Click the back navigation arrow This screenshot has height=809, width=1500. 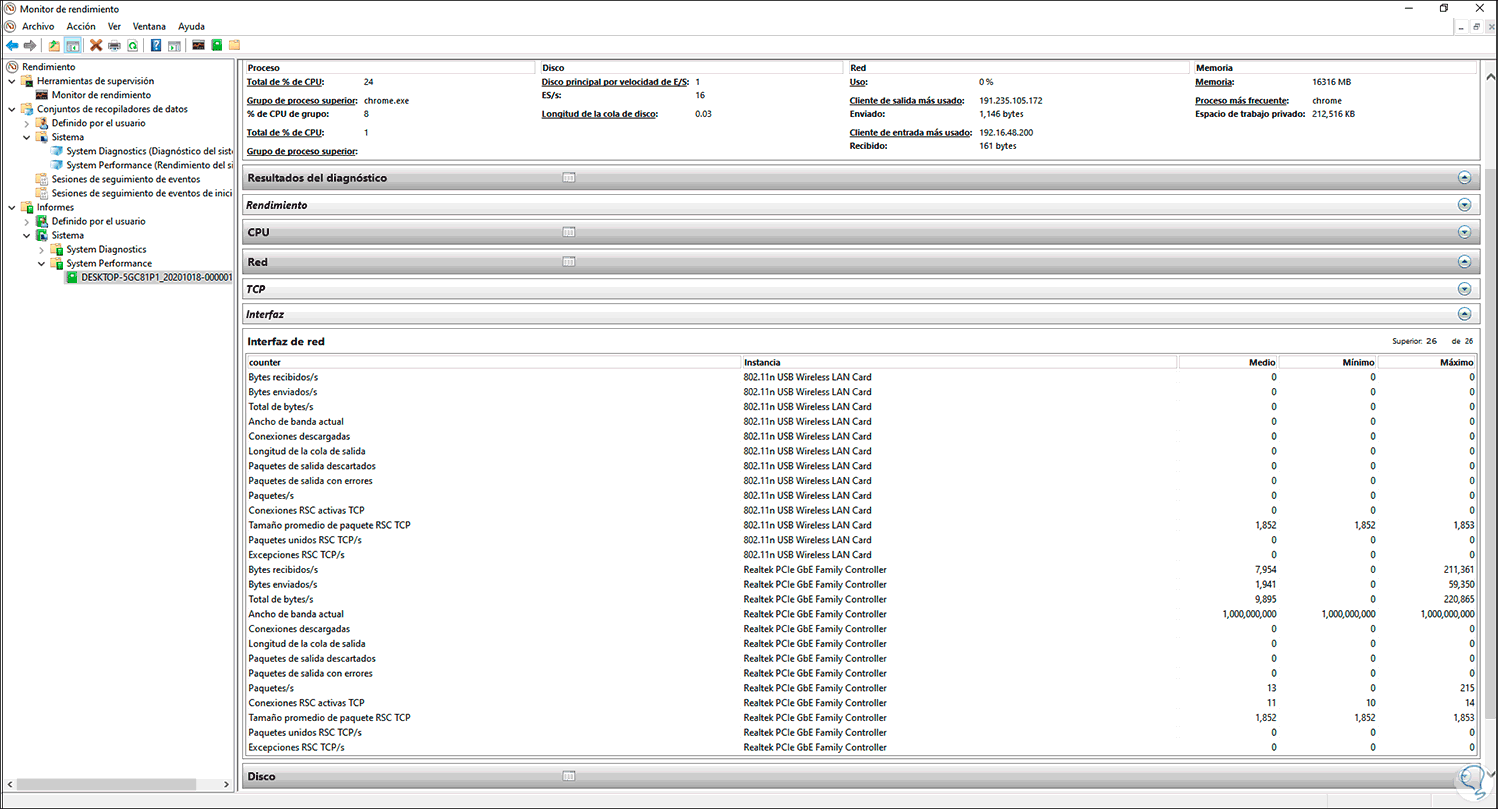[11, 45]
